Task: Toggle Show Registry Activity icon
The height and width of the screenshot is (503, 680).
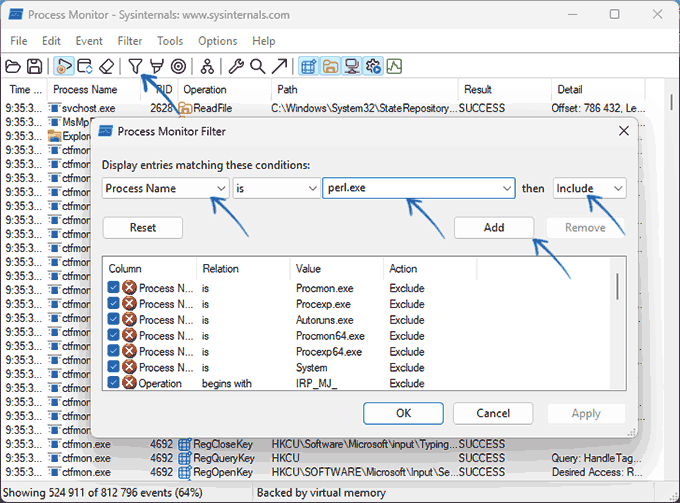Action: pos(308,66)
